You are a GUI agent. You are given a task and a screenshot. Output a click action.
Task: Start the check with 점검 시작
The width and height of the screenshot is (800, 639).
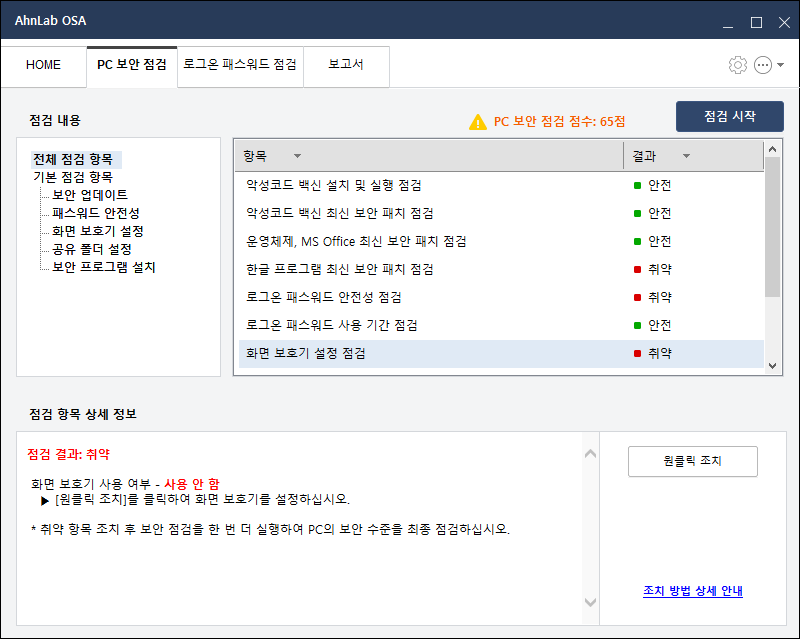(730, 116)
